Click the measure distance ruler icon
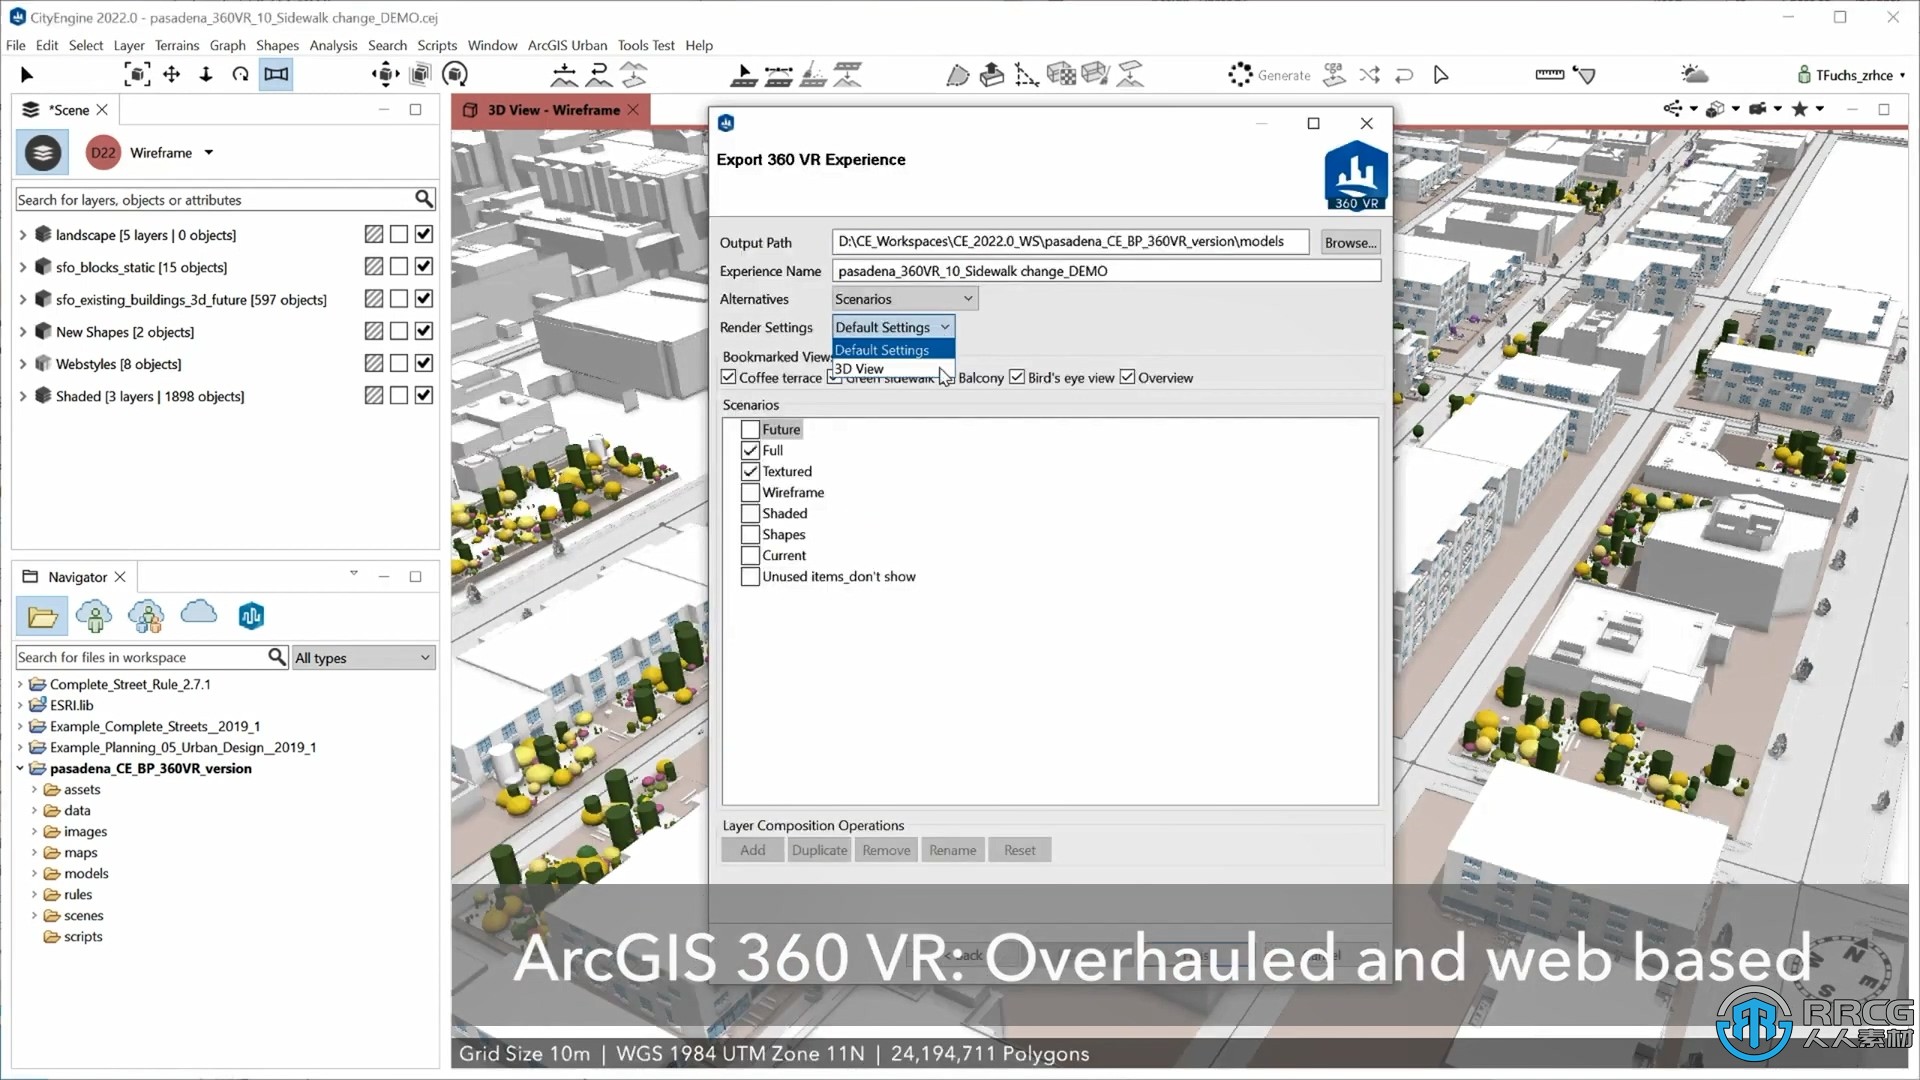 pyautogui.click(x=1549, y=75)
